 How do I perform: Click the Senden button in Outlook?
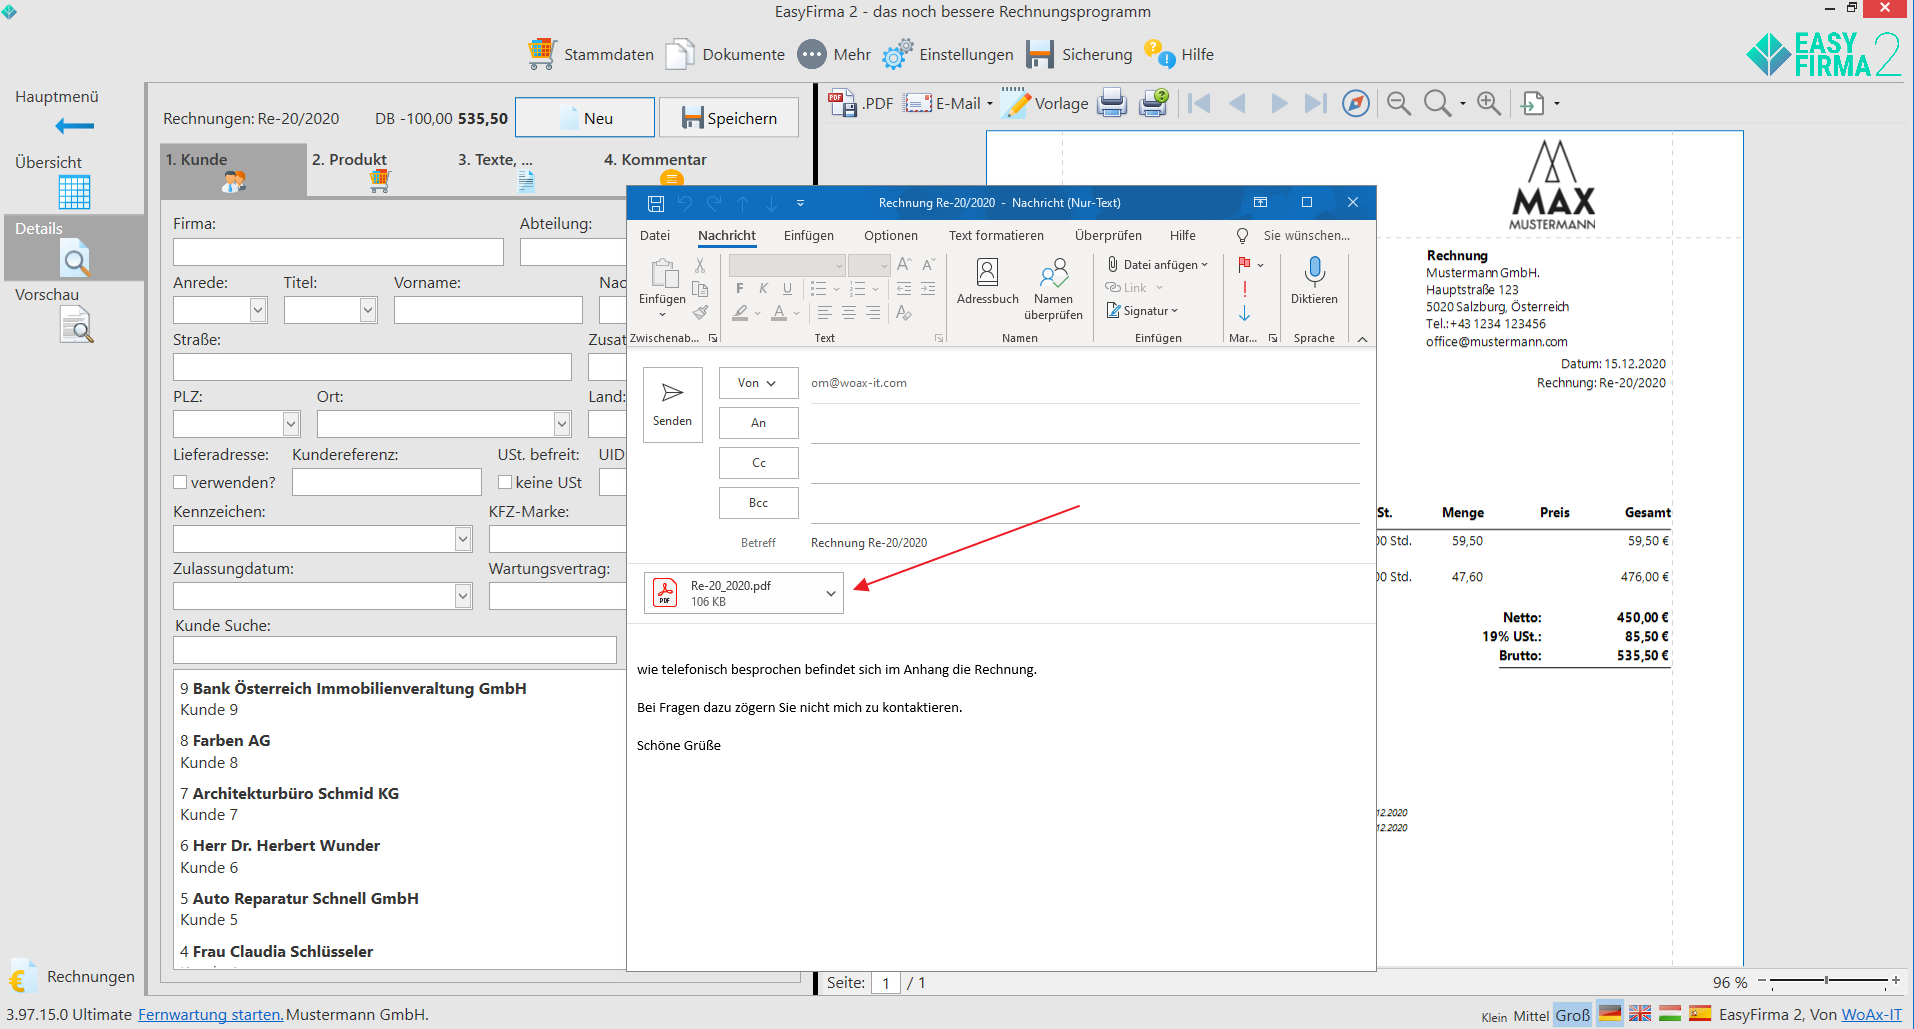(673, 404)
